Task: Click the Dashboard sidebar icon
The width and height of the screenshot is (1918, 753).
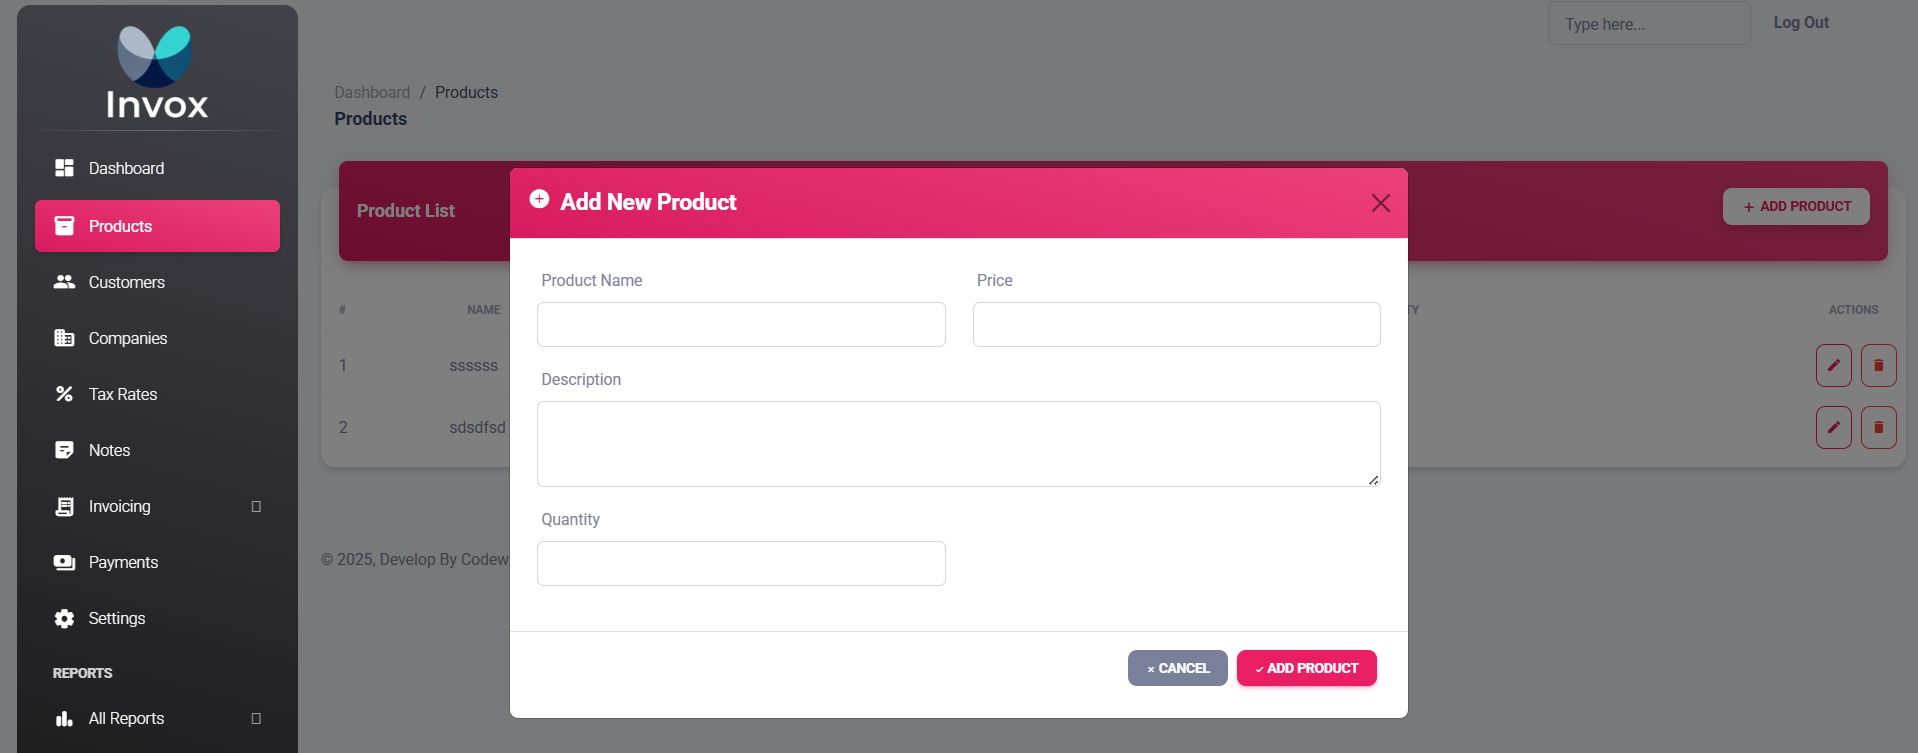Action: [x=64, y=168]
